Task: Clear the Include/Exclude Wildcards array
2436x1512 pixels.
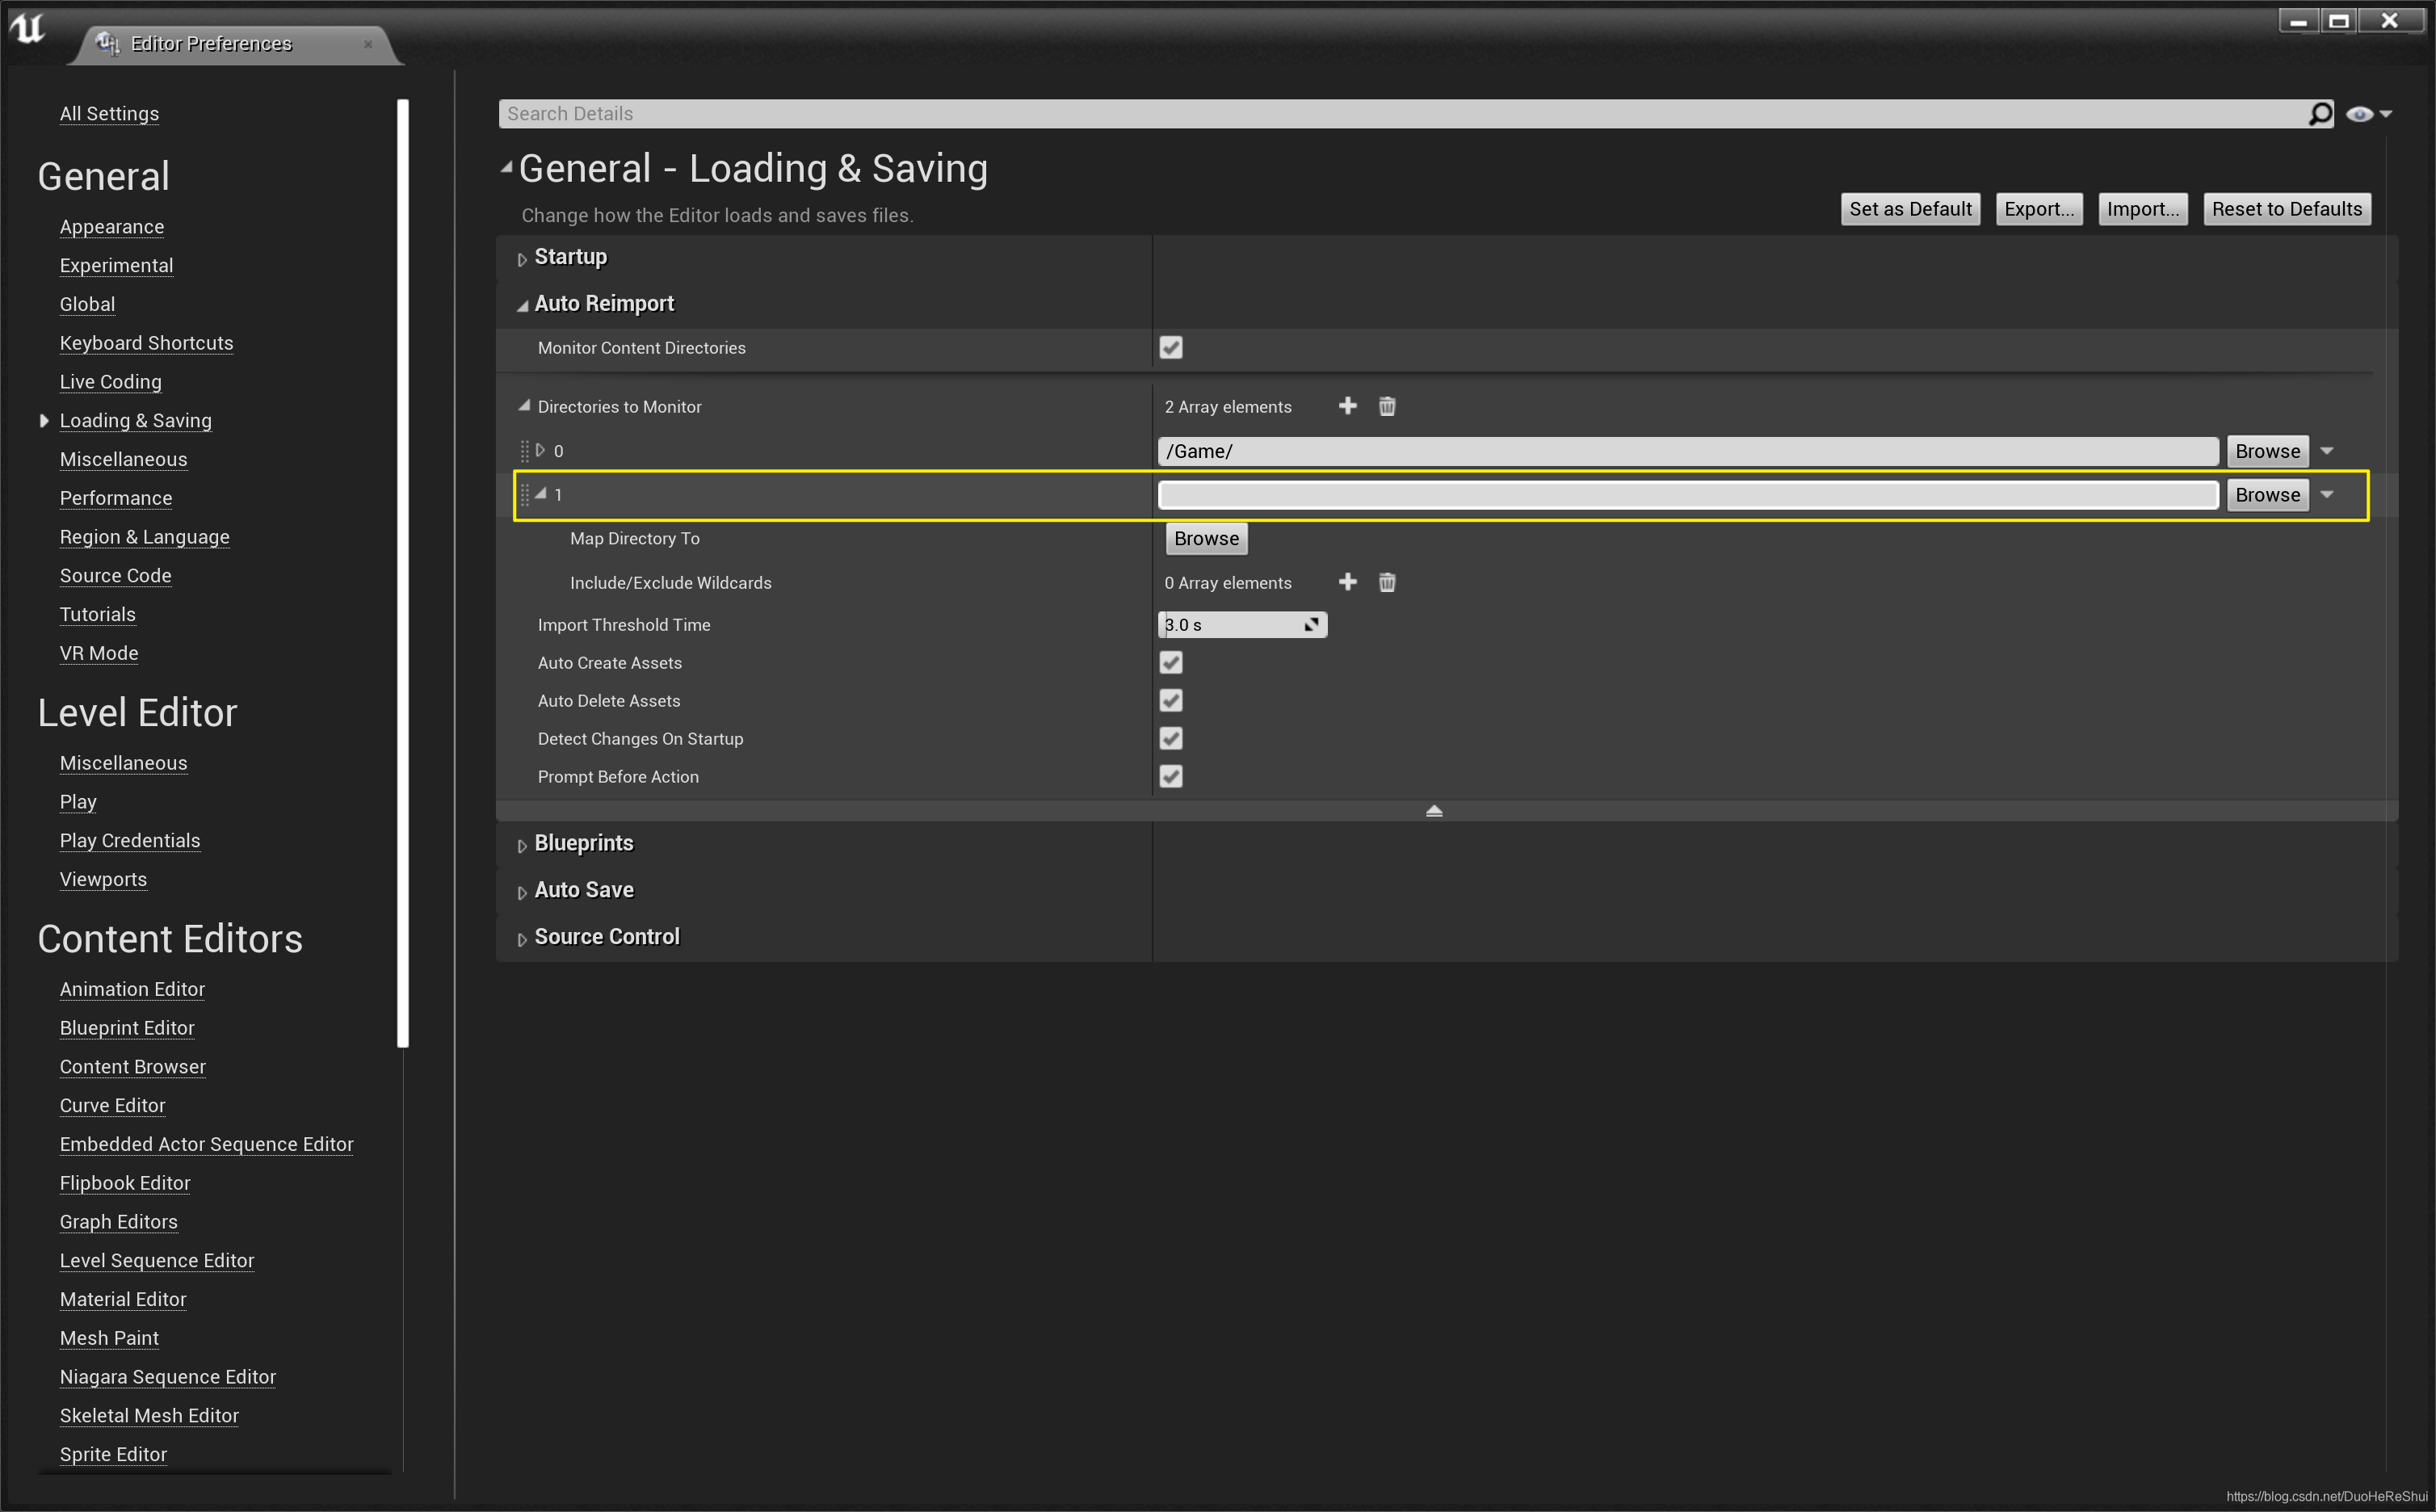Action: [1387, 582]
